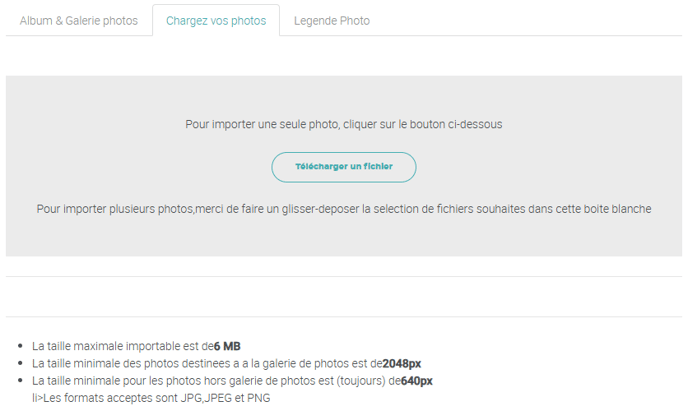Image resolution: width=688 pixels, height=420 pixels.
Task: Select the Chargez vos photos tab
Action: coord(216,20)
